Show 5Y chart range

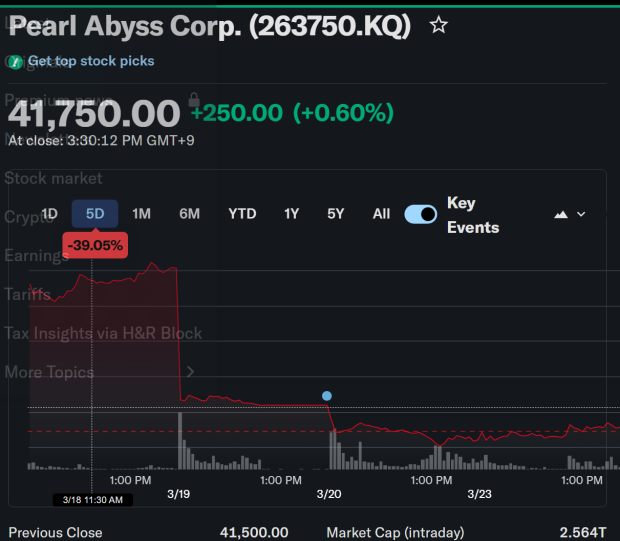(335, 214)
